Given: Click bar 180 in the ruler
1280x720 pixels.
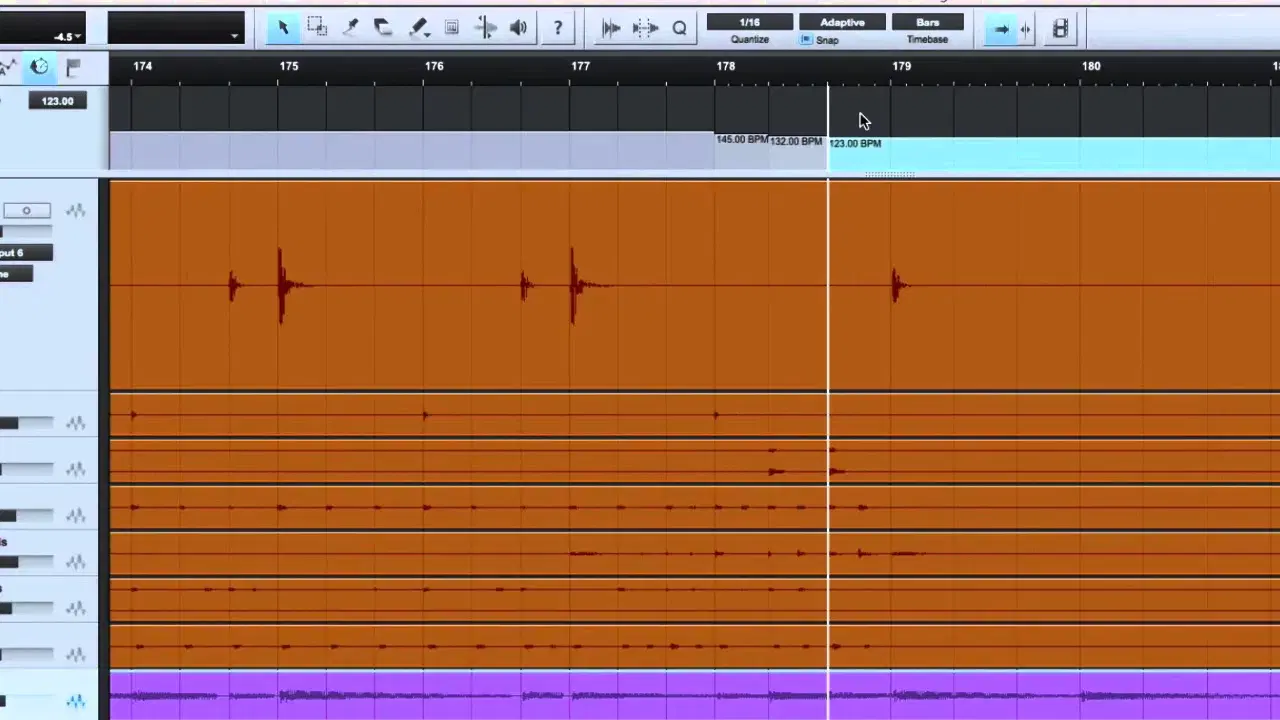Looking at the screenshot, I should [1091, 66].
